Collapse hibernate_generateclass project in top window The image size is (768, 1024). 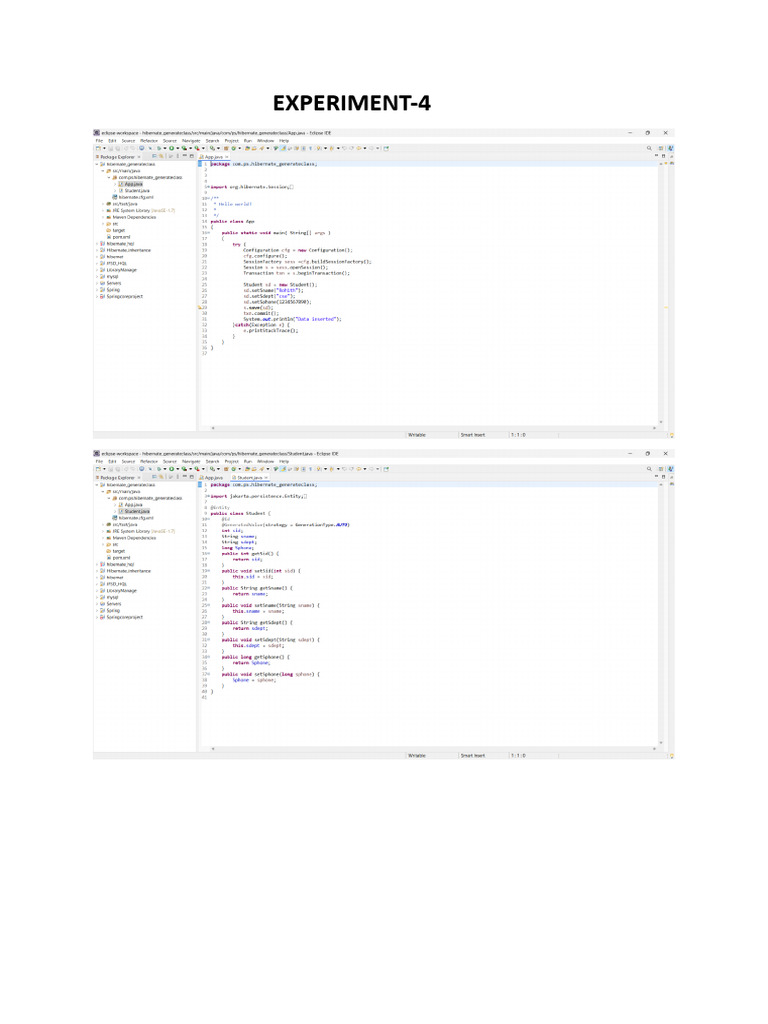click(x=97, y=164)
